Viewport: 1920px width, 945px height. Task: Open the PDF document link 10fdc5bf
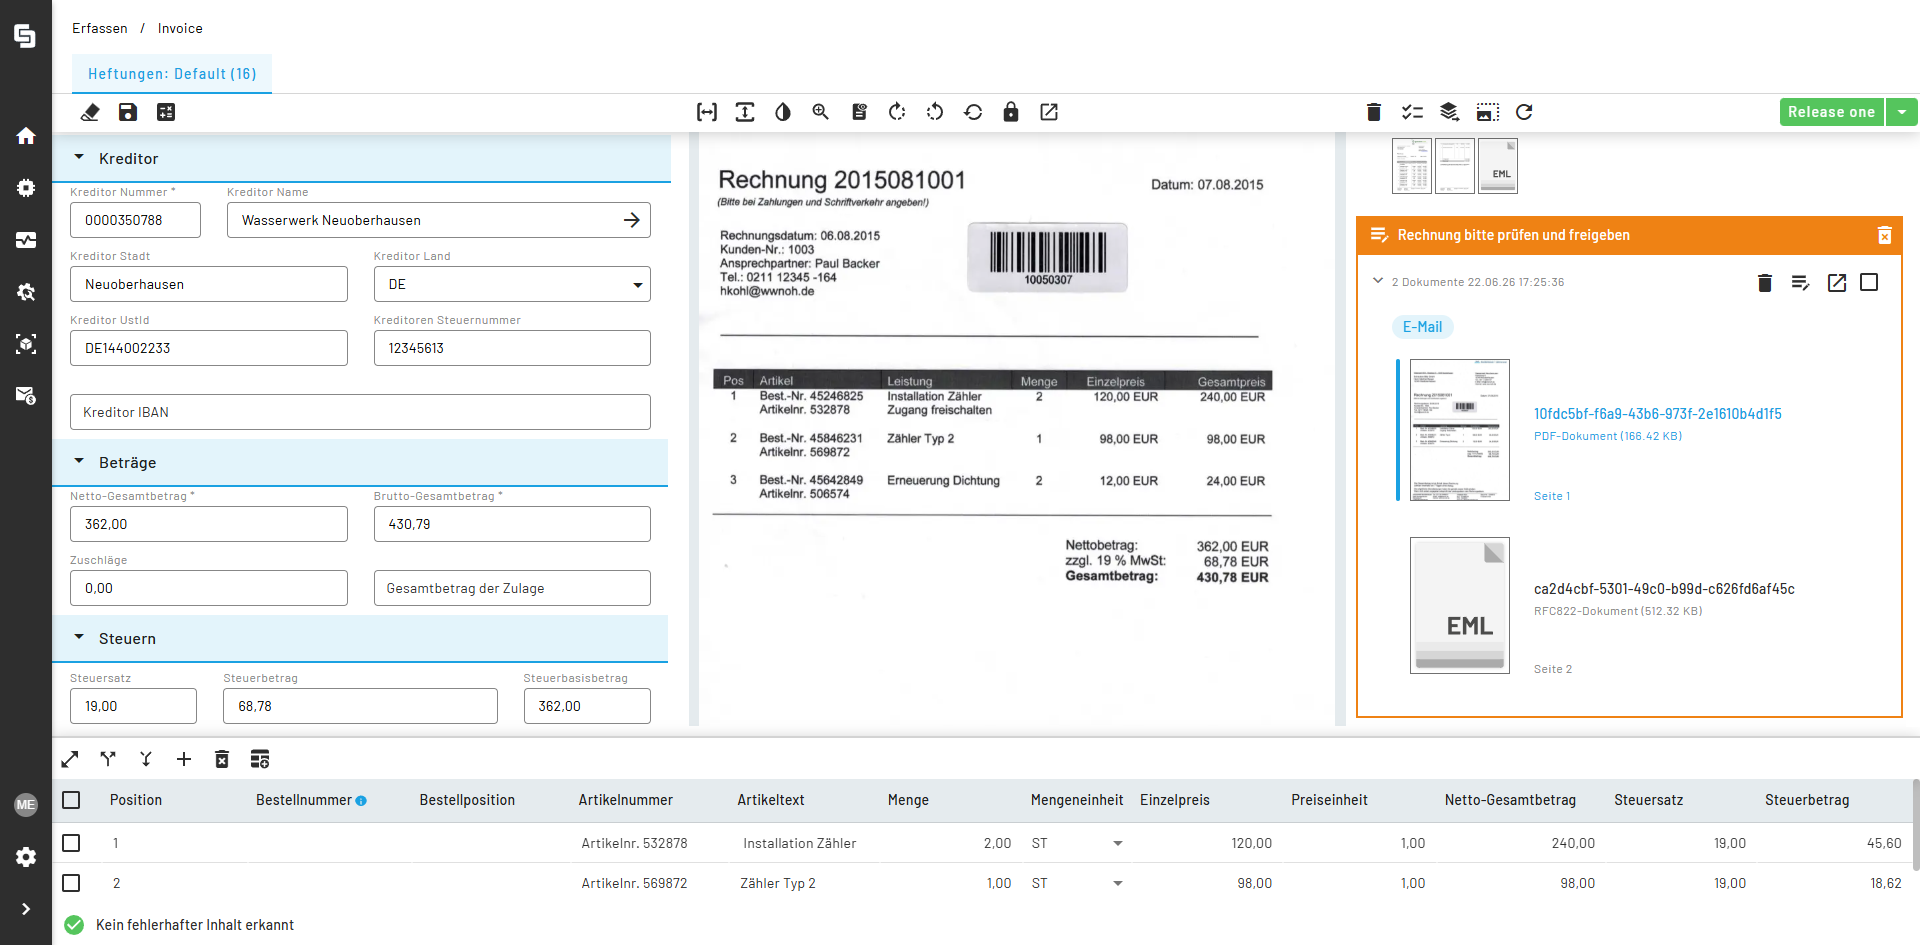[1657, 414]
